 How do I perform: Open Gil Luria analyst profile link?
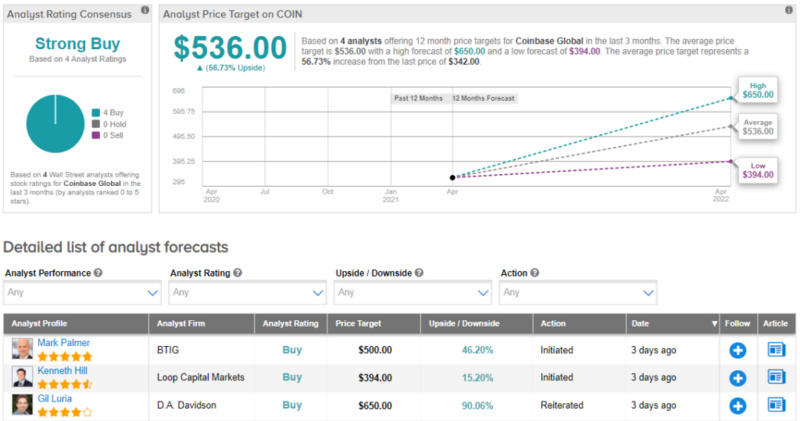click(57, 398)
